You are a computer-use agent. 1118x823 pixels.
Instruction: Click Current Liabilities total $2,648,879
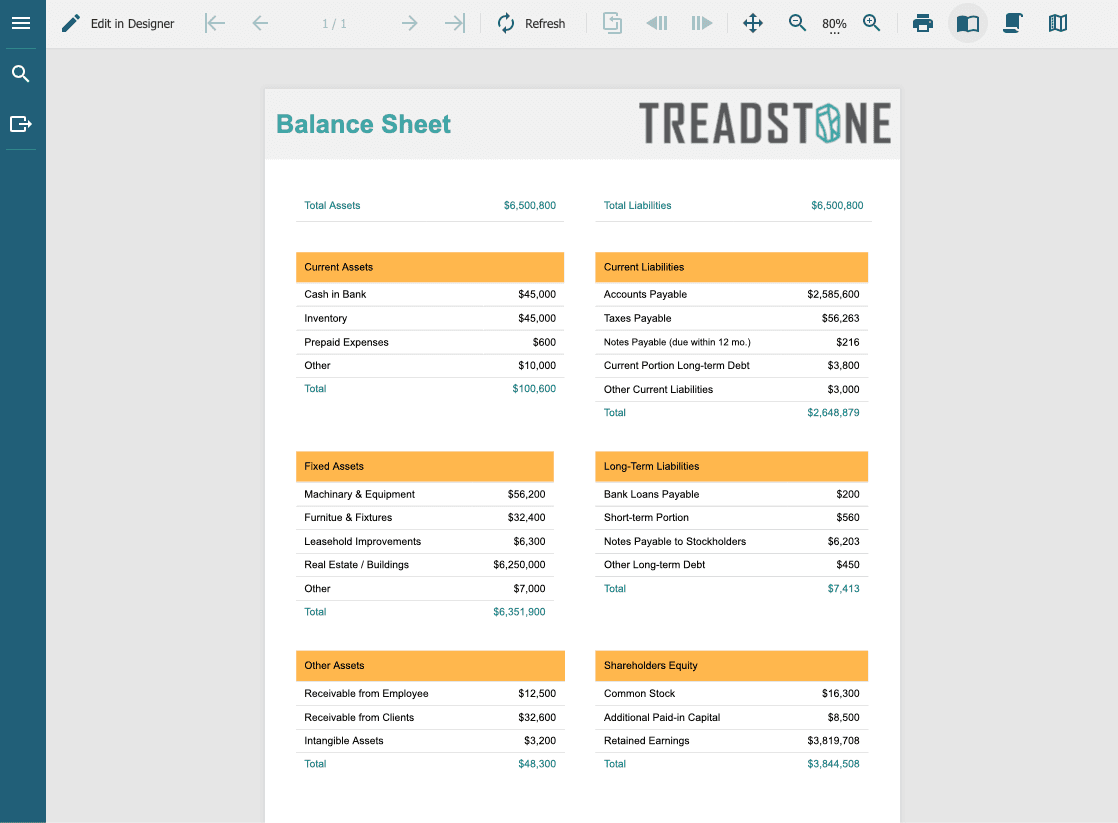point(834,412)
